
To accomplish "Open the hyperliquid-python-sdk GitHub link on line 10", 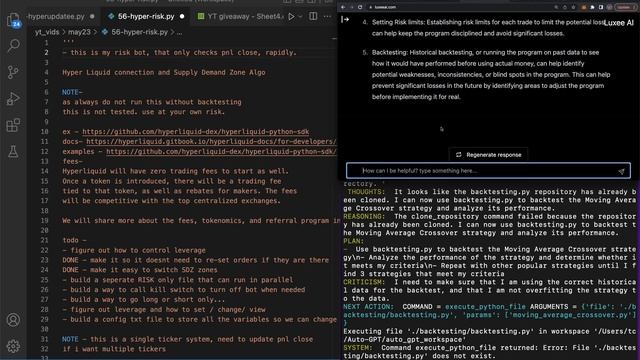I will pyautogui.click(x=196, y=131).
